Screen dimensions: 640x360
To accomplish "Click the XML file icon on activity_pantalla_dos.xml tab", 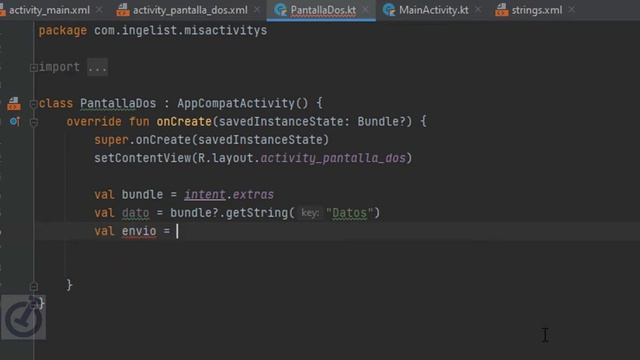I will point(123,10).
